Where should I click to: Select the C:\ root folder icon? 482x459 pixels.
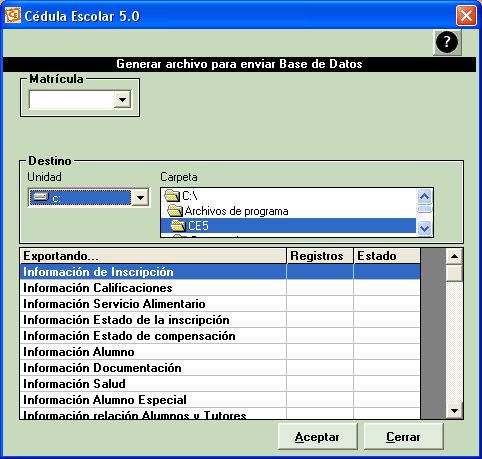point(172,196)
